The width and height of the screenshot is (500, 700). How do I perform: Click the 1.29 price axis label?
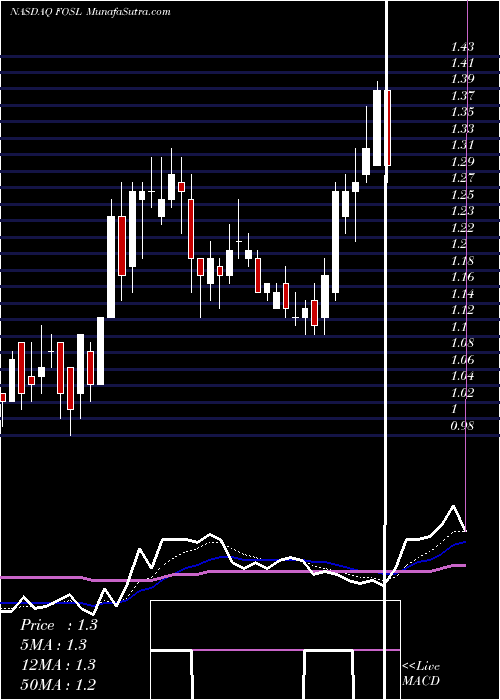462,162
